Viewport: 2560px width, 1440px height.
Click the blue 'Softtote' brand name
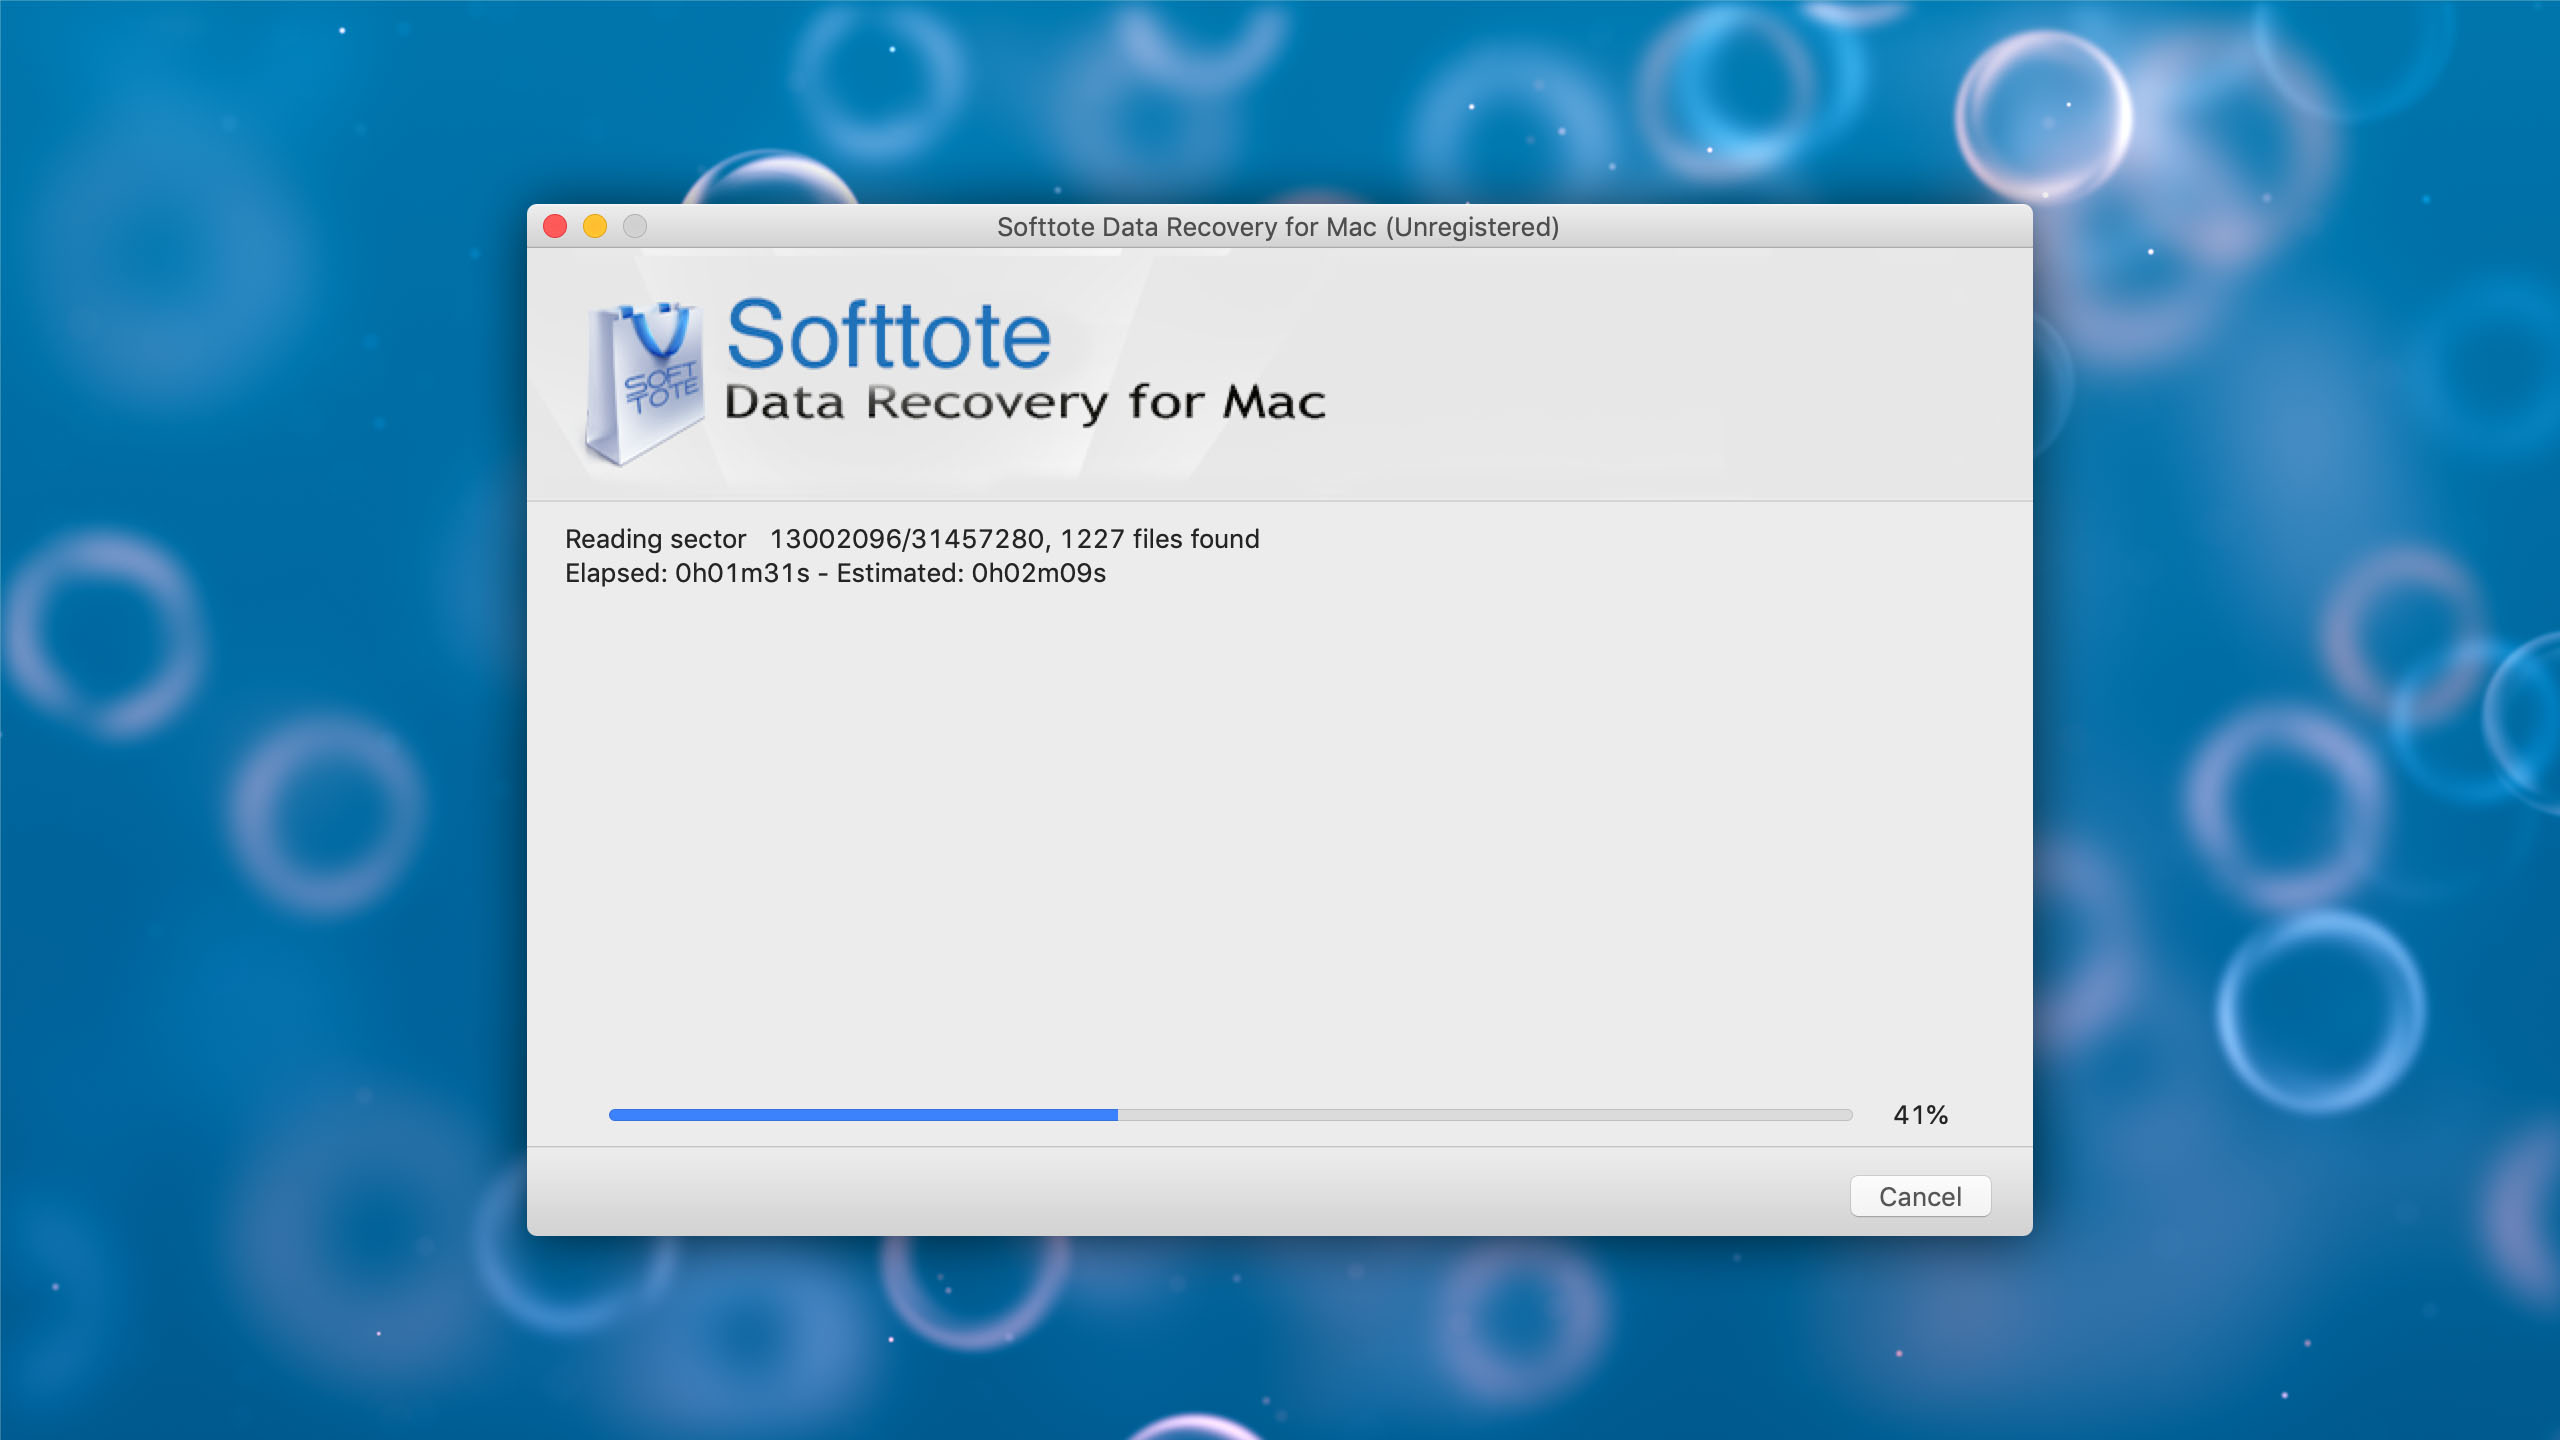click(888, 335)
